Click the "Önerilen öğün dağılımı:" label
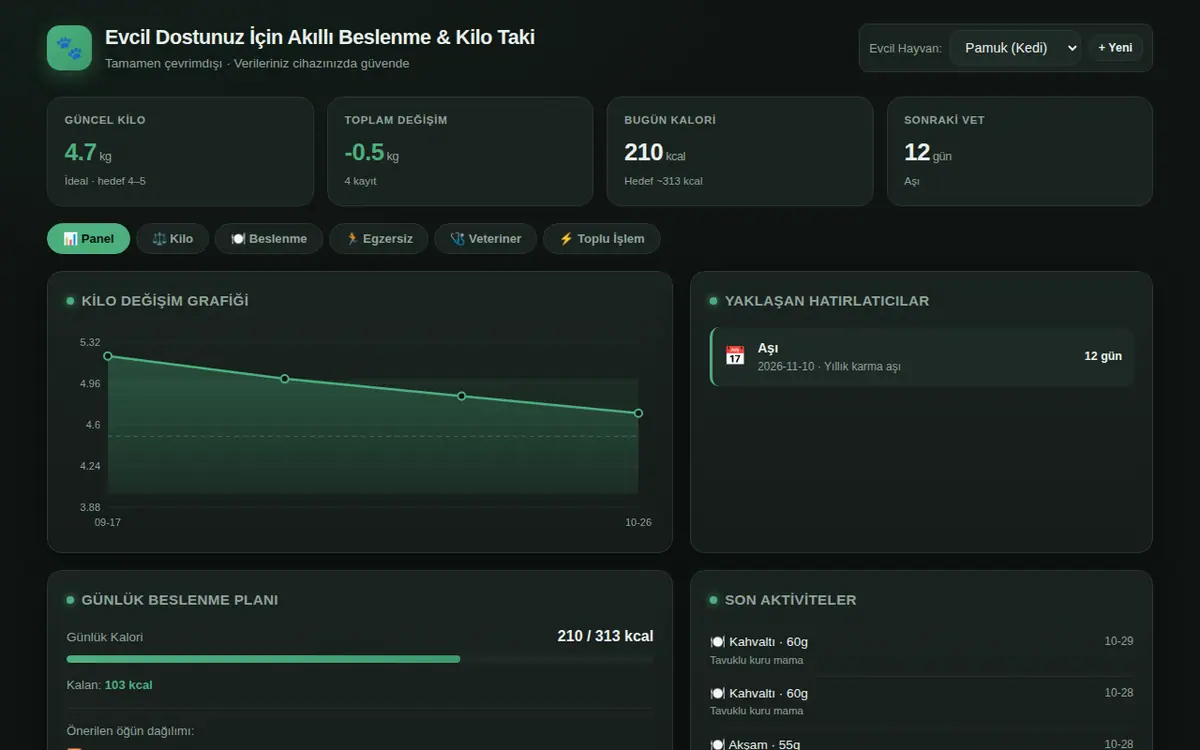The width and height of the screenshot is (1200, 750). [x=130, y=731]
